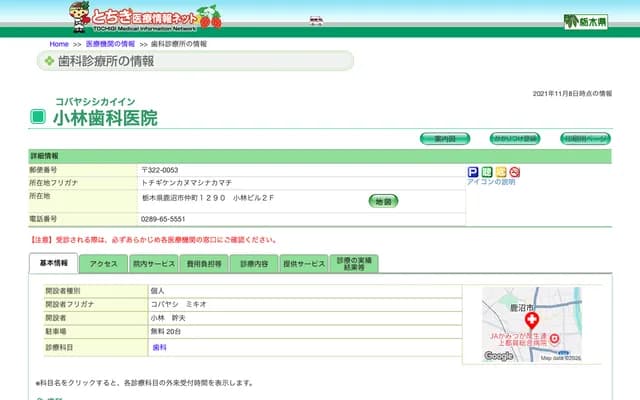640x400 pixels.
Task: Switch to the 提供サービス tab
Action: click(x=304, y=264)
